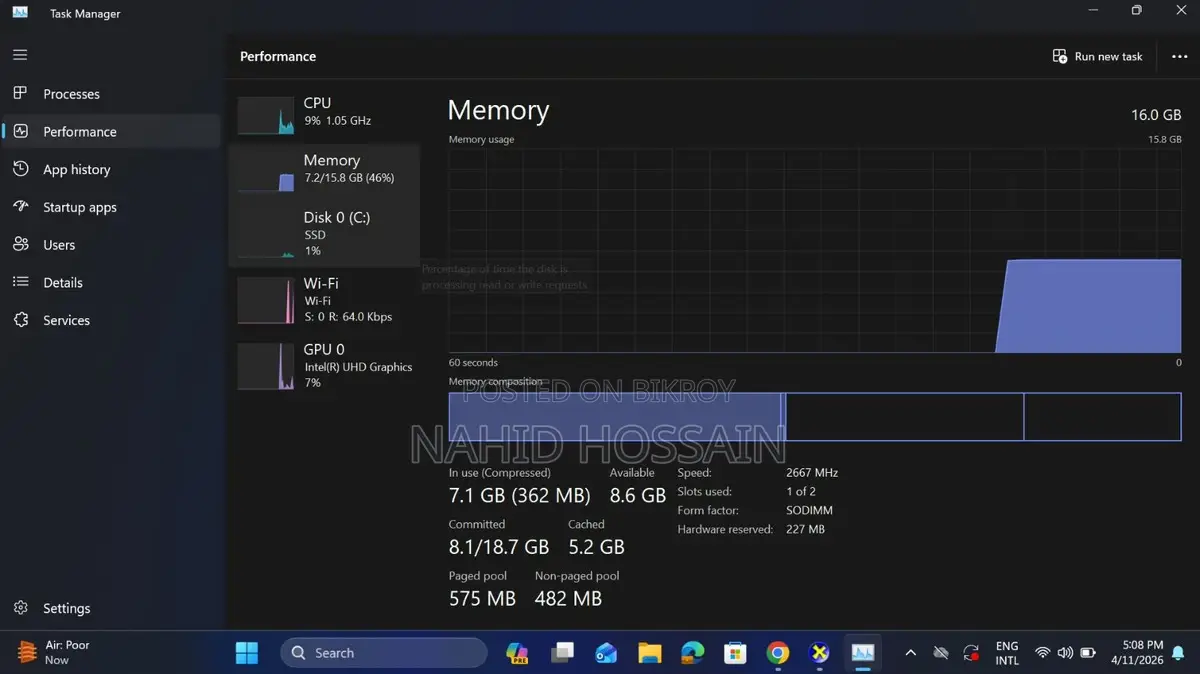Click the Services puzzle icon

click(x=20, y=320)
